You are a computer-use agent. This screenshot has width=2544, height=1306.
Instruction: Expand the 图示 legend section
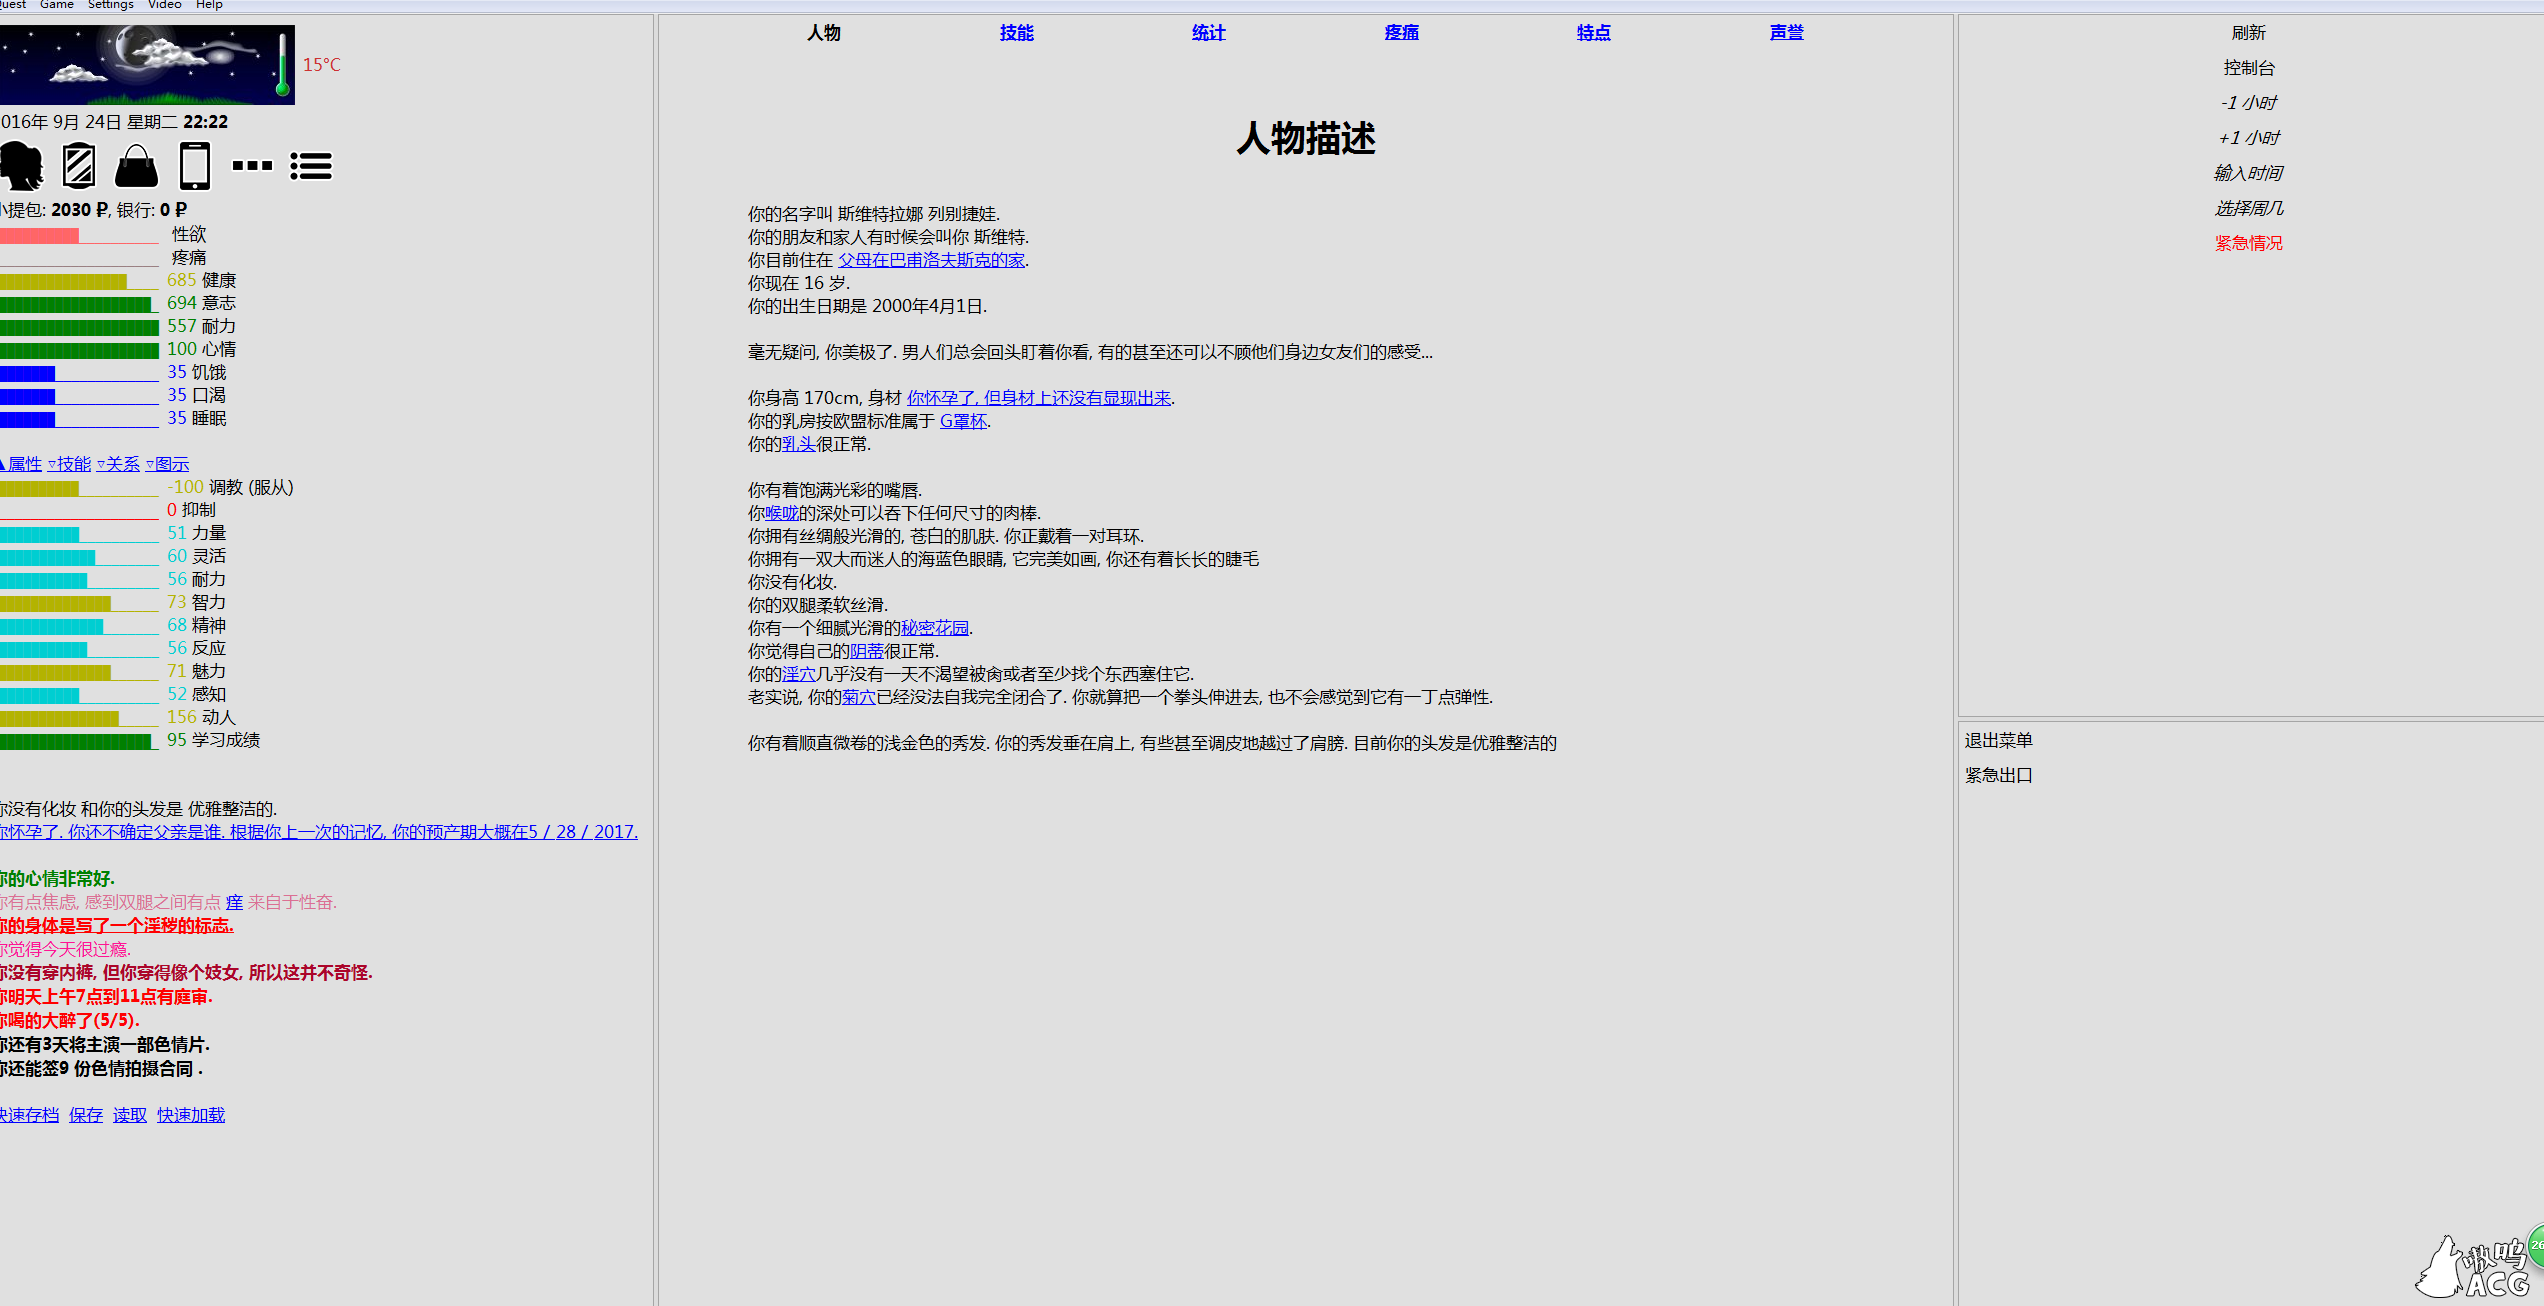click(x=168, y=464)
